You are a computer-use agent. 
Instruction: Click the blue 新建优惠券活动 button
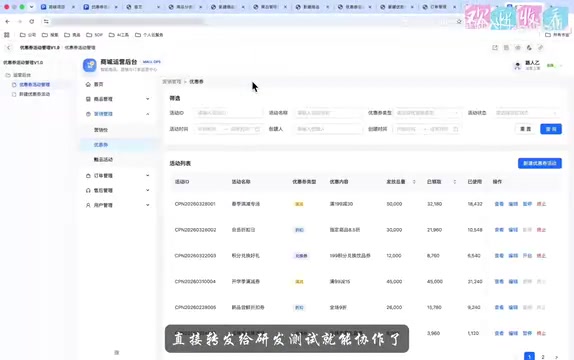(540, 163)
